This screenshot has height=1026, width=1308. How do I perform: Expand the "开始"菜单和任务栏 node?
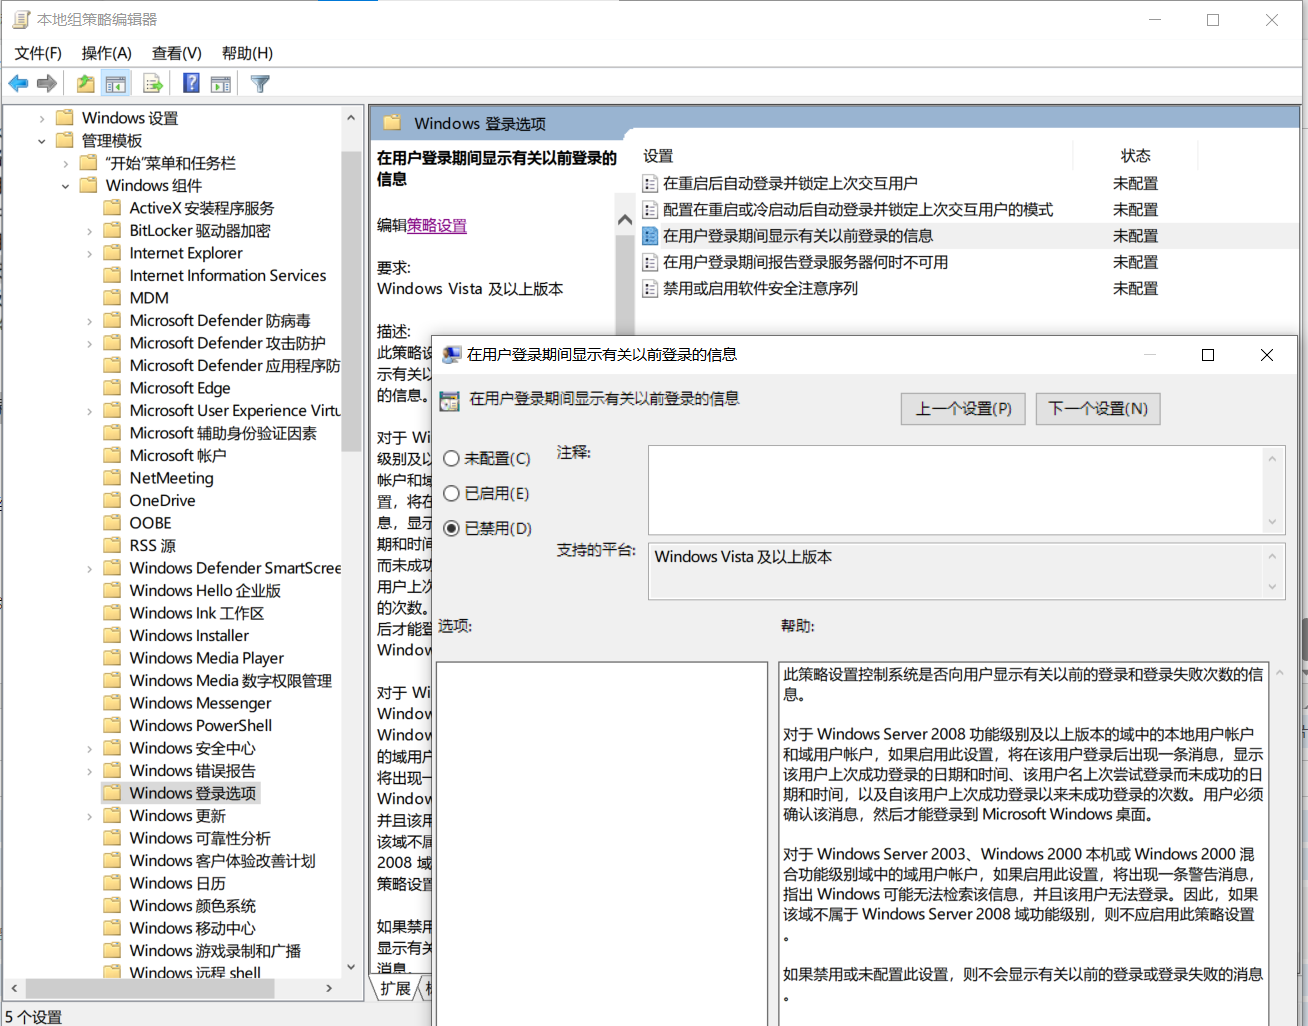pyautogui.click(x=66, y=163)
